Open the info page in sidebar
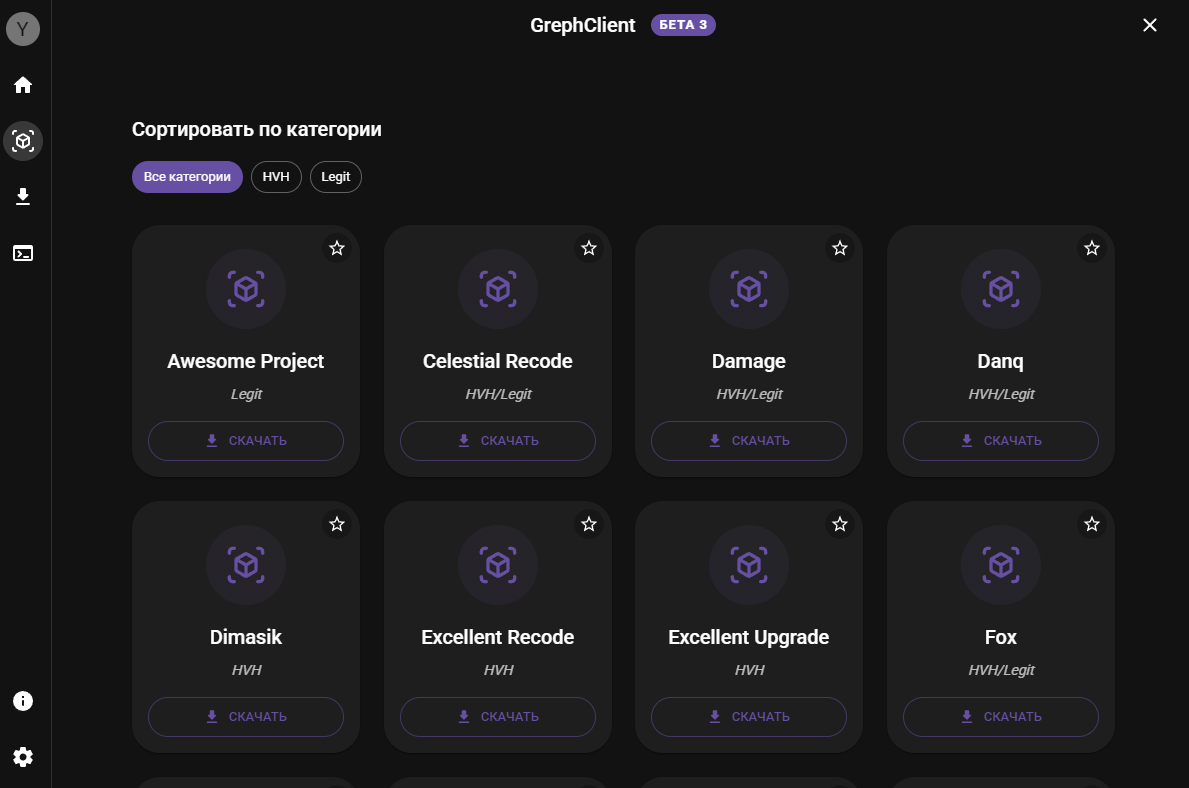 click(23, 701)
